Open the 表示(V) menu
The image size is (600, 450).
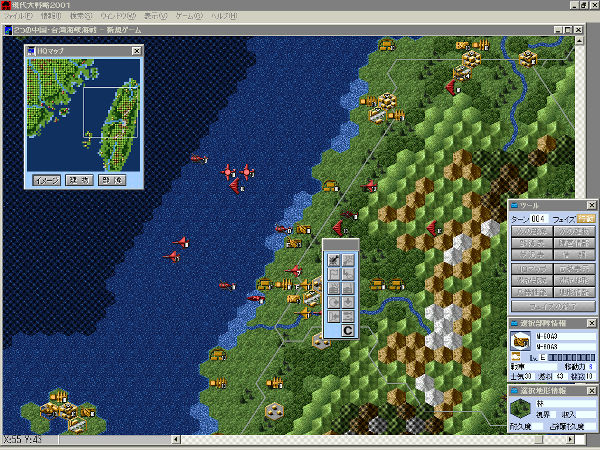click(x=156, y=16)
